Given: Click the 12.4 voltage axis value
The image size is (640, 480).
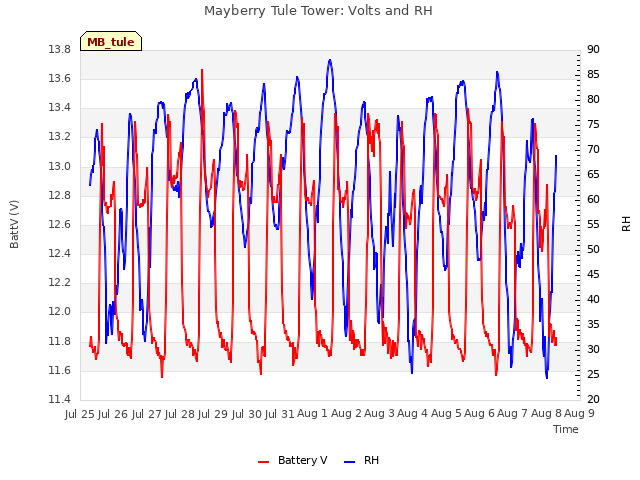Looking at the screenshot, I should (59, 254).
